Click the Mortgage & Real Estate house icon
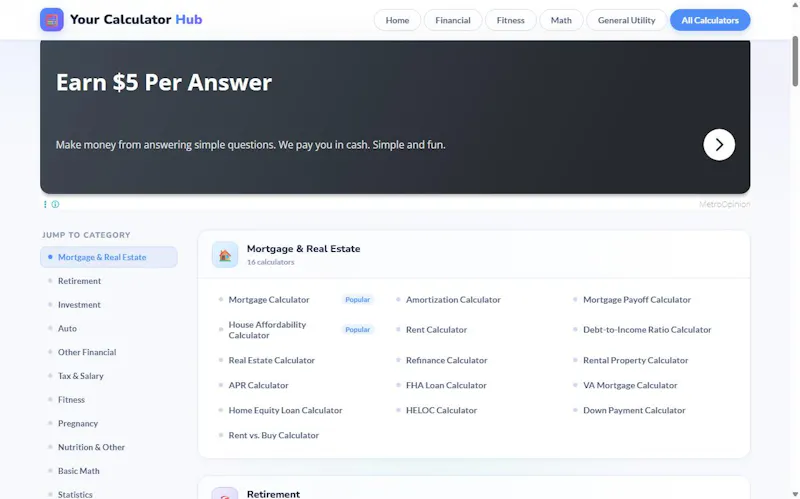 point(225,255)
